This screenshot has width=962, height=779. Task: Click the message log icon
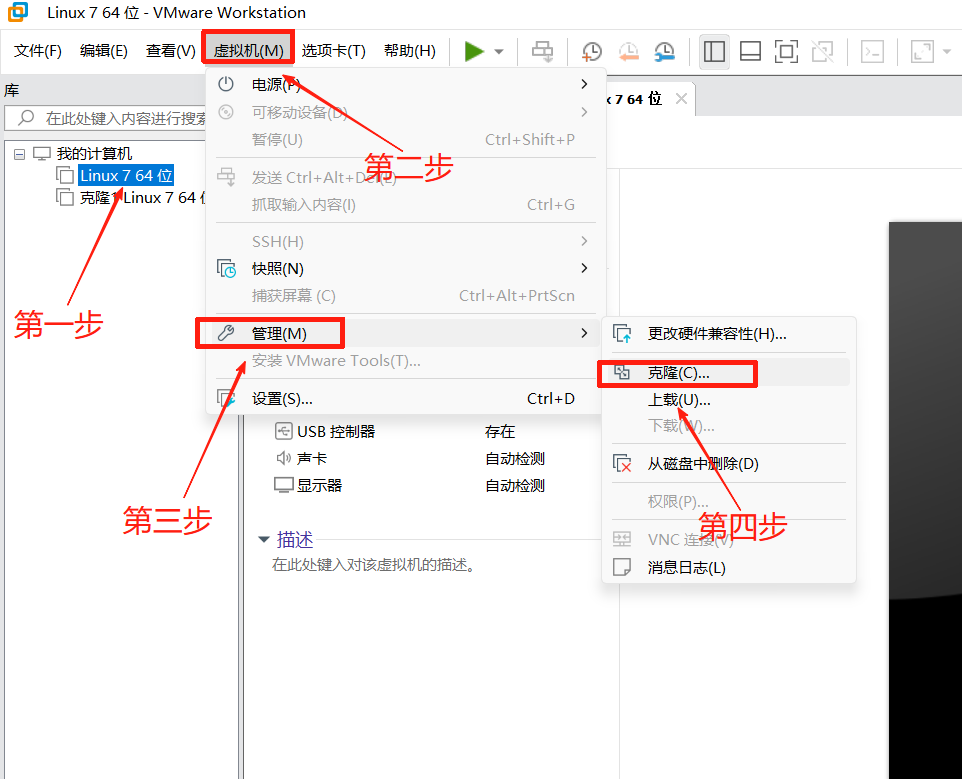pos(622,567)
